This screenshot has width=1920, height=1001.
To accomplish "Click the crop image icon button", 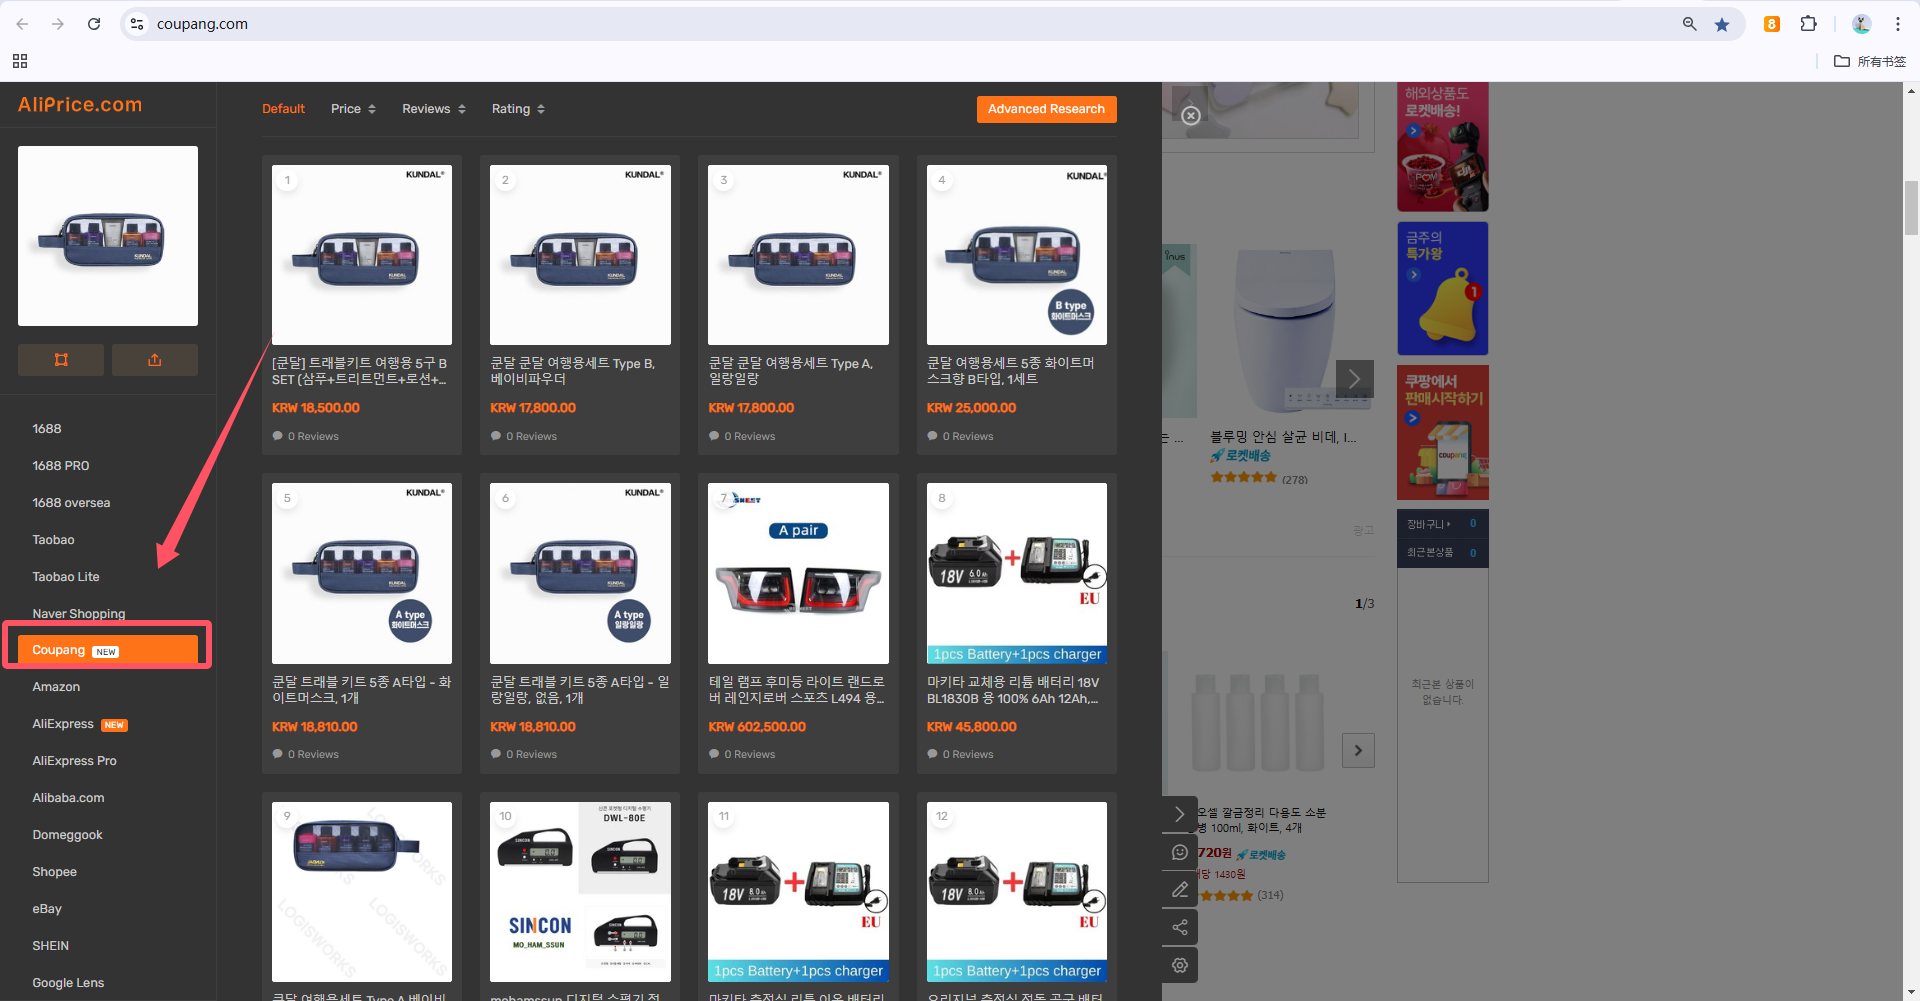I will point(61,360).
